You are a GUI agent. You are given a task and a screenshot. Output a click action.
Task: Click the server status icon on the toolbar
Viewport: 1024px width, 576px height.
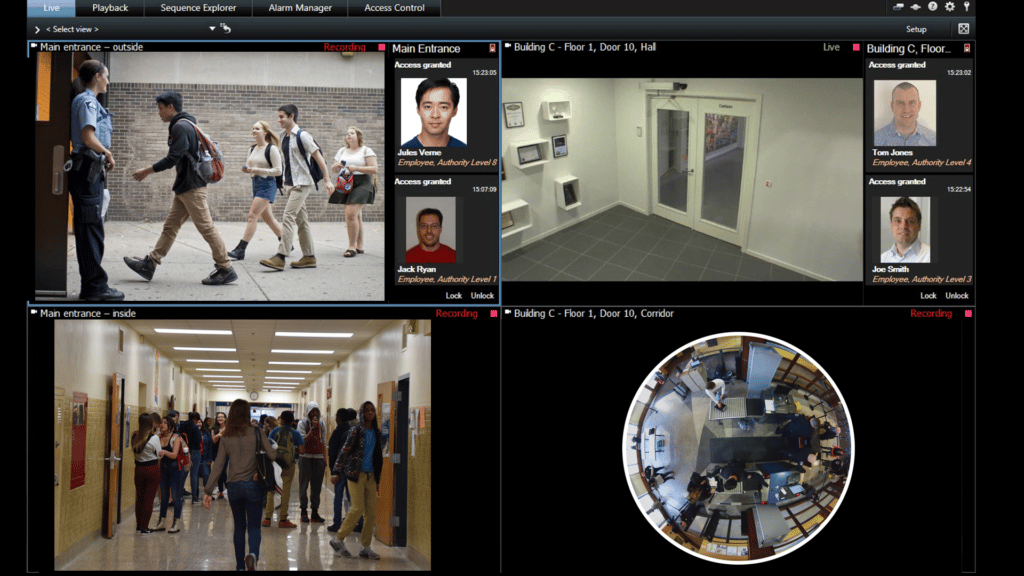[x=915, y=7]
